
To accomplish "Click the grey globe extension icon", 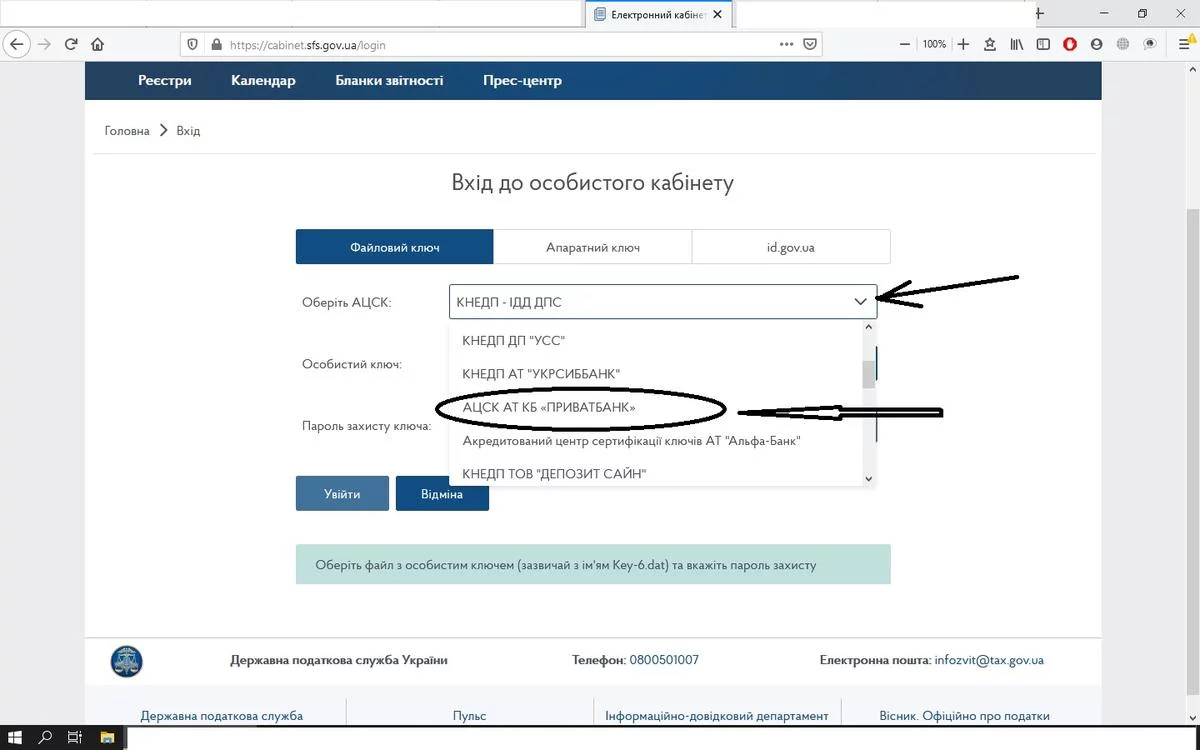I will (1123, 44).
